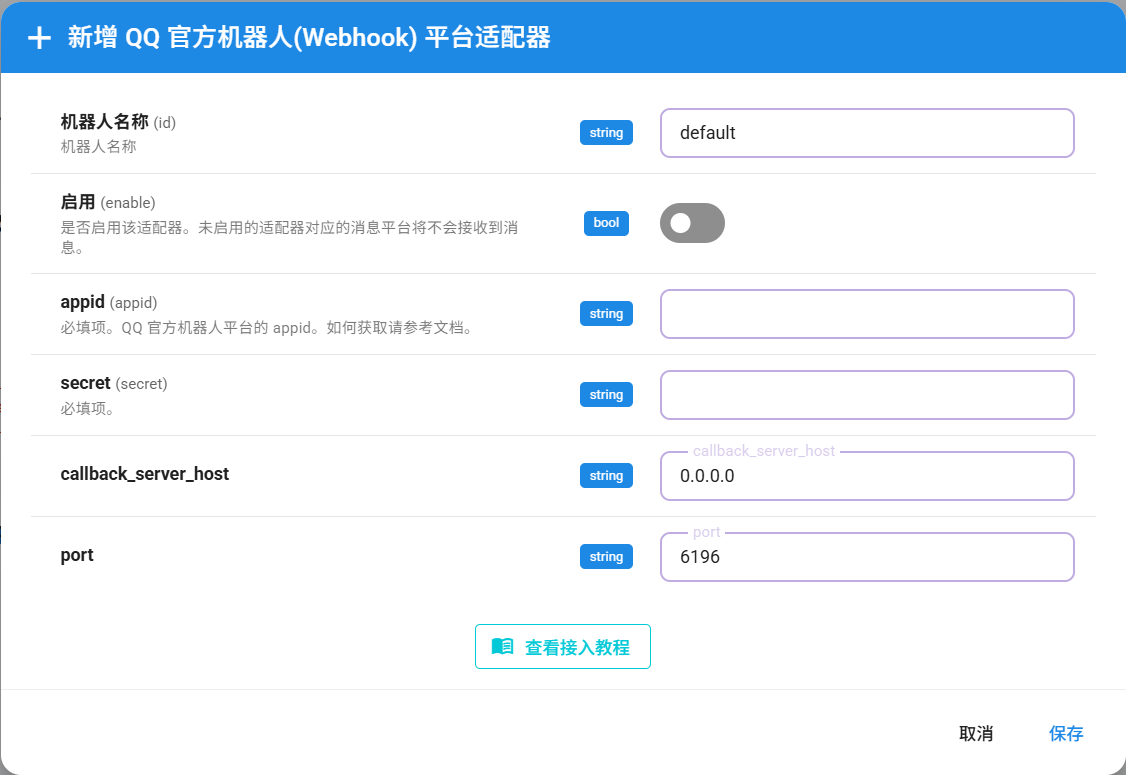Click the string badge in the appid row

pos(606,314)
